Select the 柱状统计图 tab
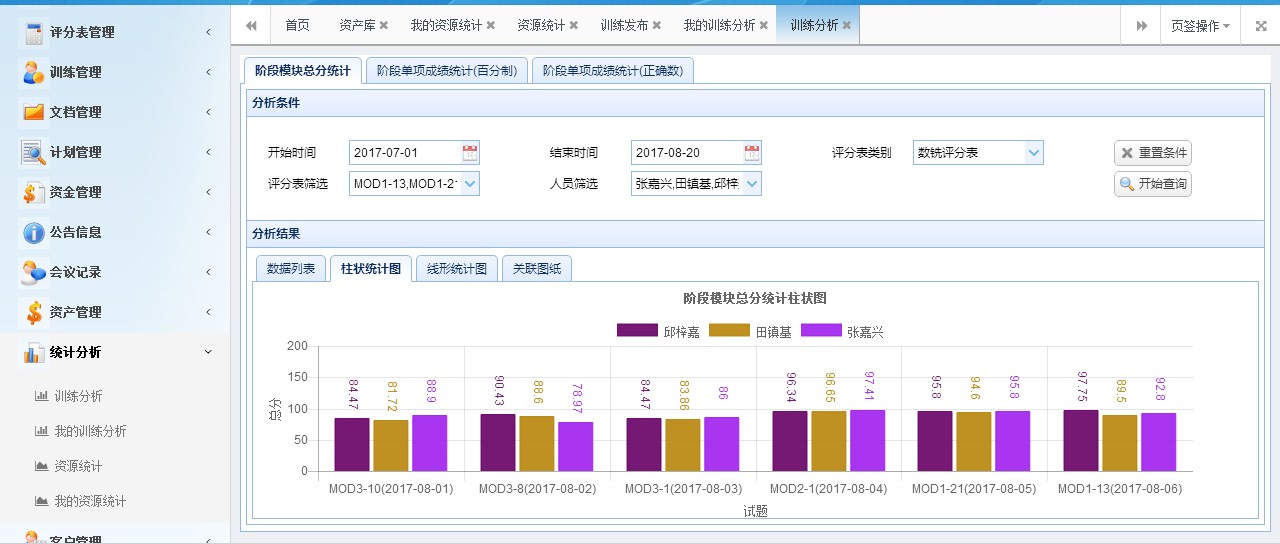The width and height of the screenshot is (1280, 544). [x=371, y=269]
